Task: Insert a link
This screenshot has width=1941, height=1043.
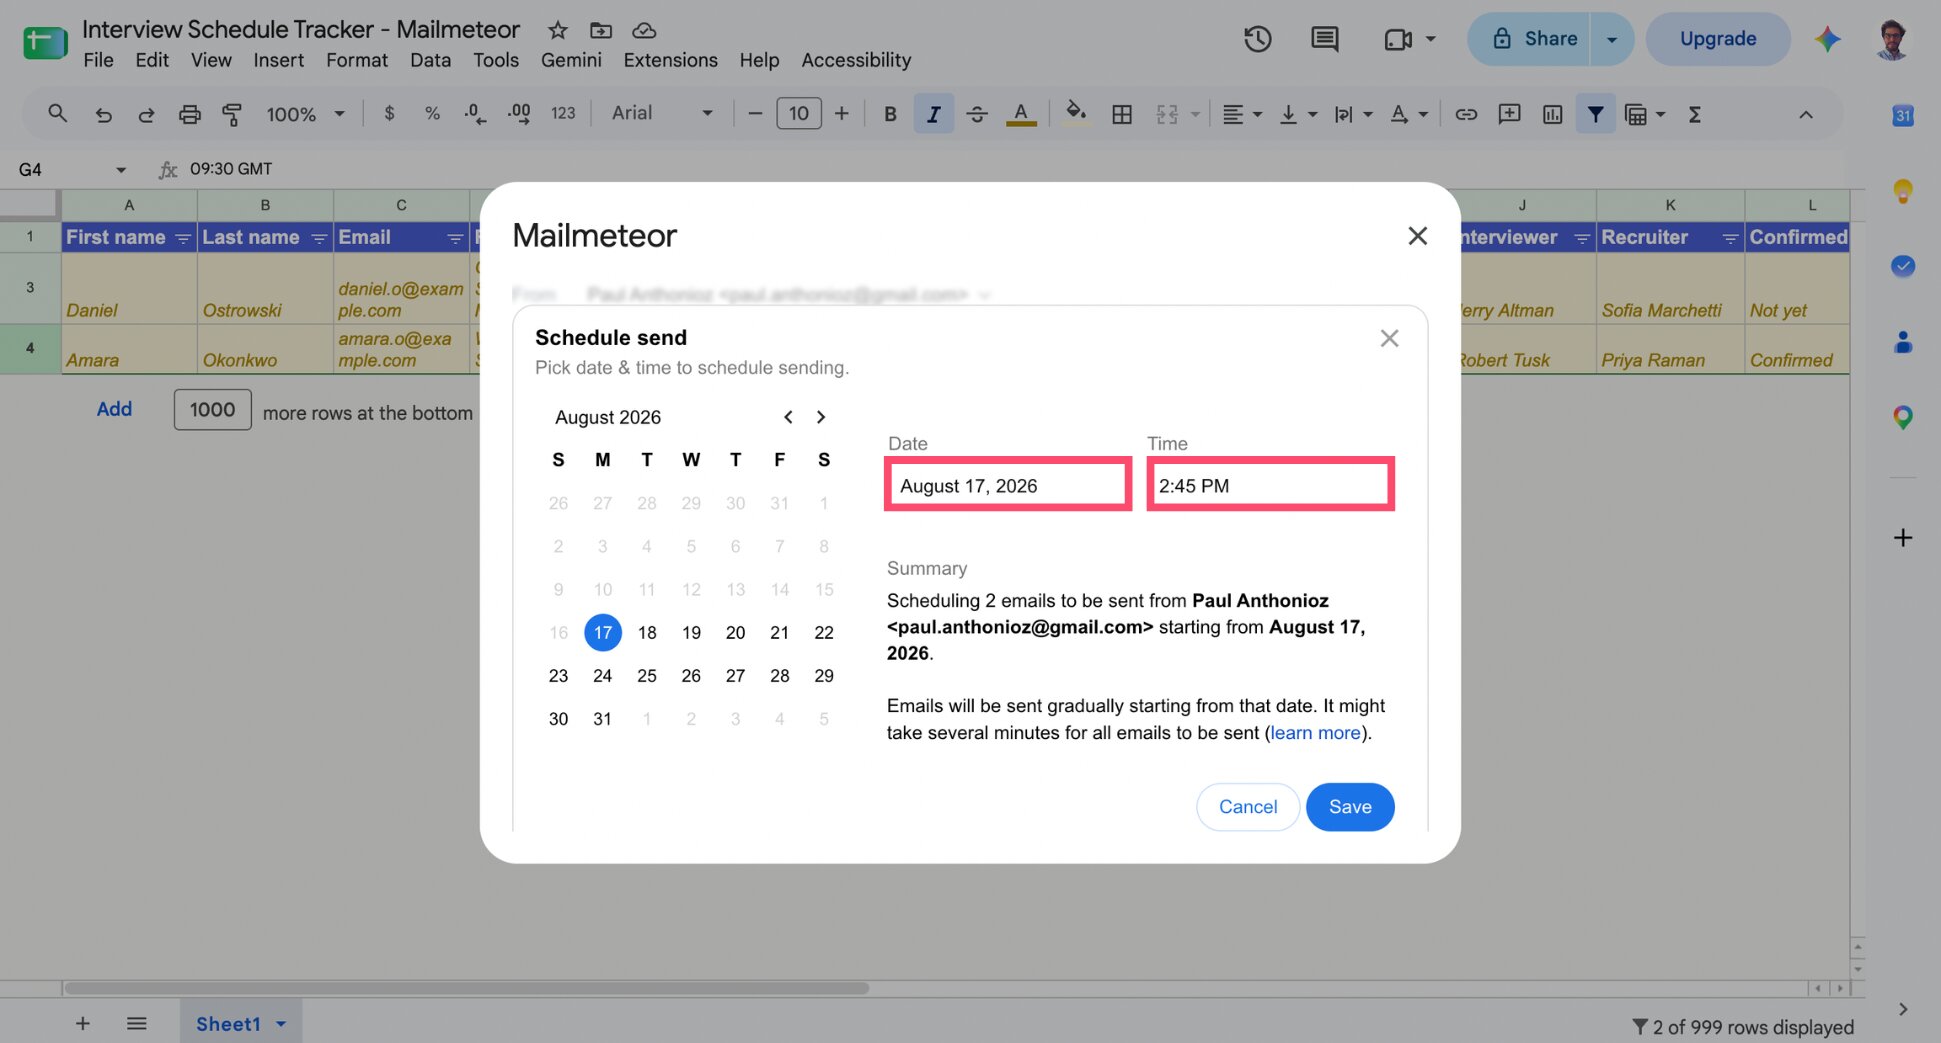Action: (1466, 114)
